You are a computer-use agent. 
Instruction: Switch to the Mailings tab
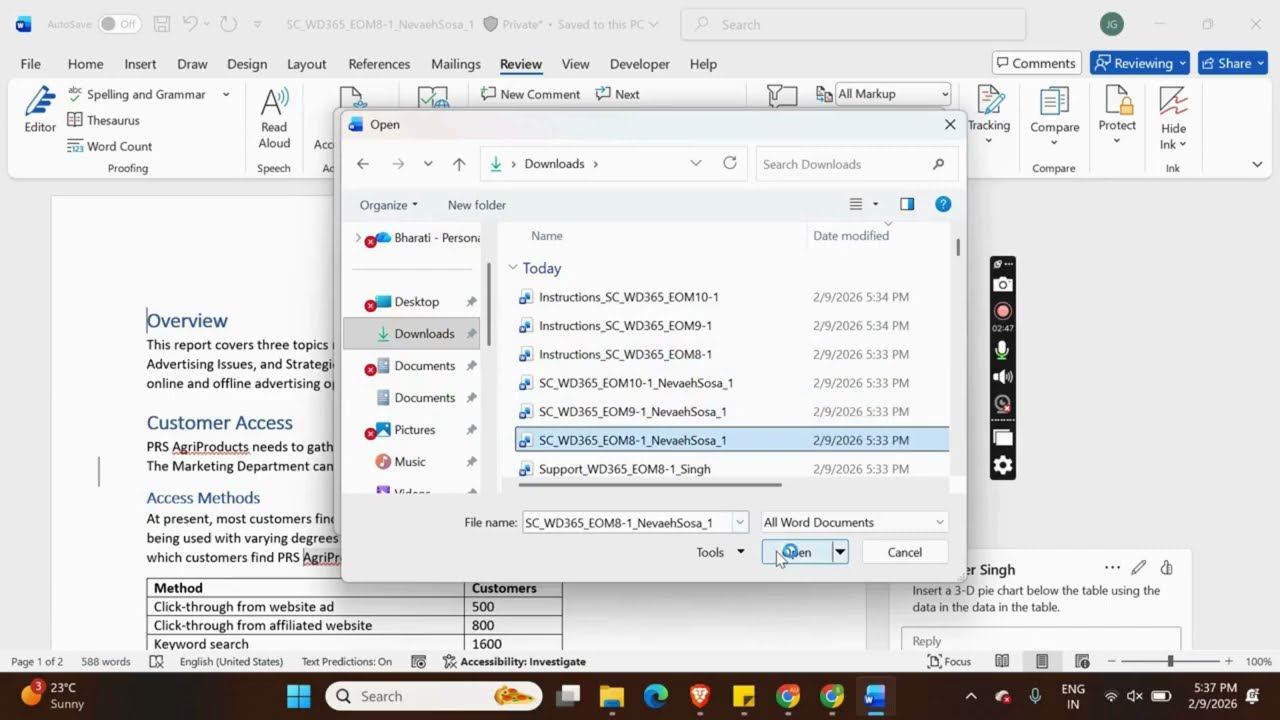(x=456, y=64)
